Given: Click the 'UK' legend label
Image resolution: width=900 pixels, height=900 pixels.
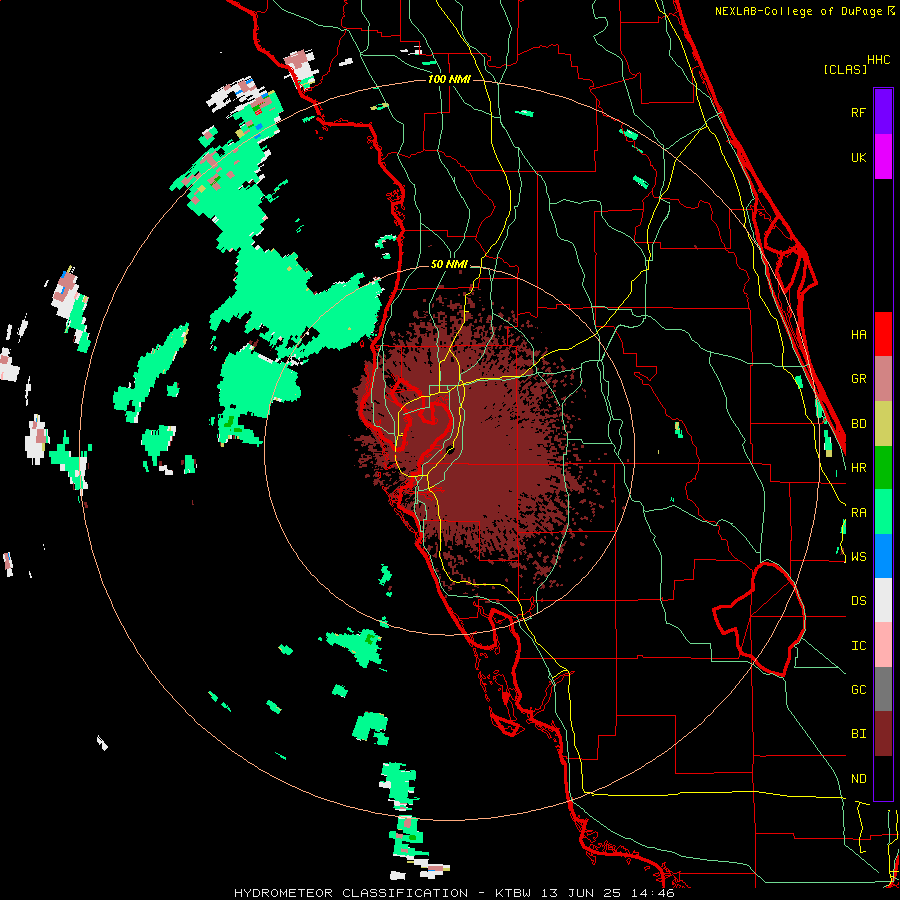Looking at the screenshot, I should click(858, 158).
